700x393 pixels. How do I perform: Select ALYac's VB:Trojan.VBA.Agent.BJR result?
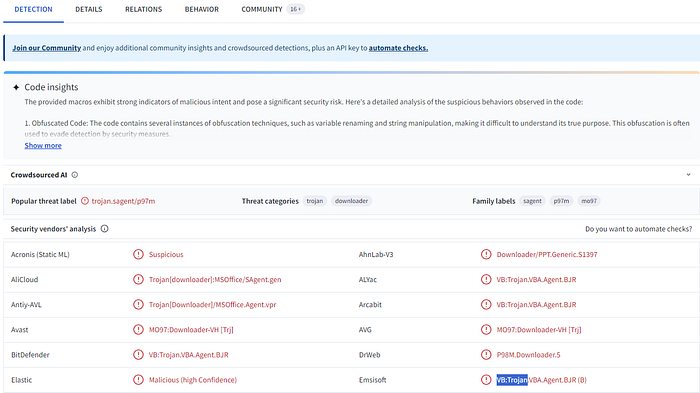[x=536, y=280]
